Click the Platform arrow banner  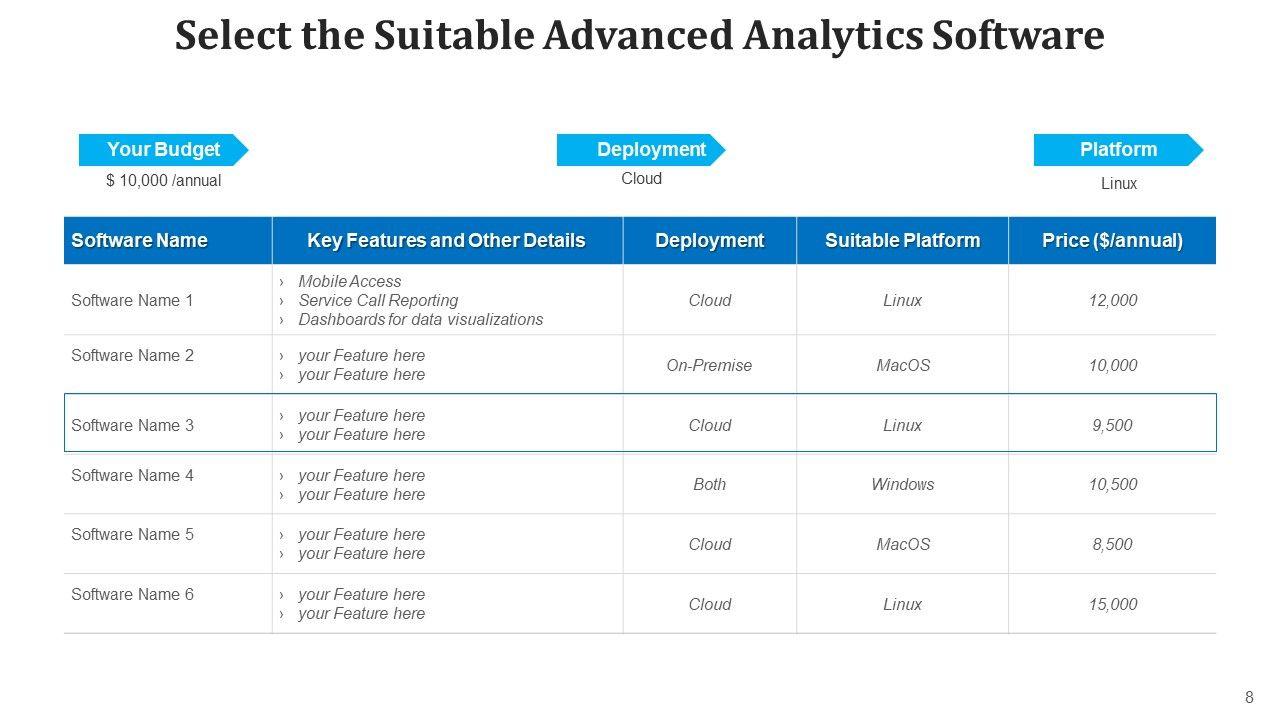1118,150
